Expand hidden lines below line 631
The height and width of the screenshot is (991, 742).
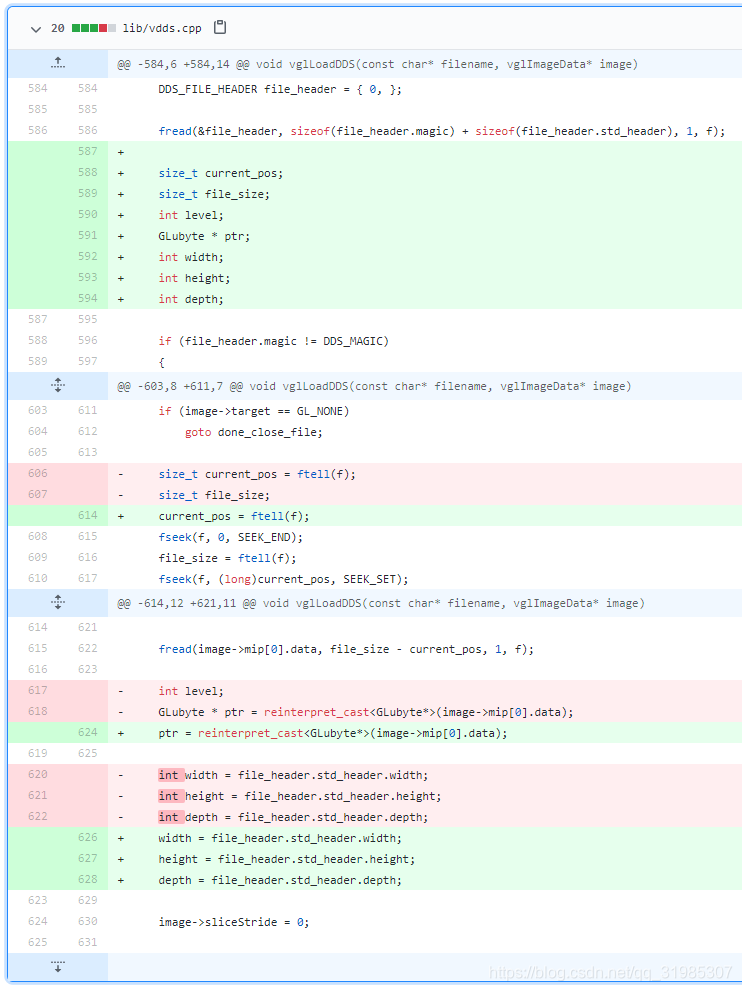click(58, 966)
